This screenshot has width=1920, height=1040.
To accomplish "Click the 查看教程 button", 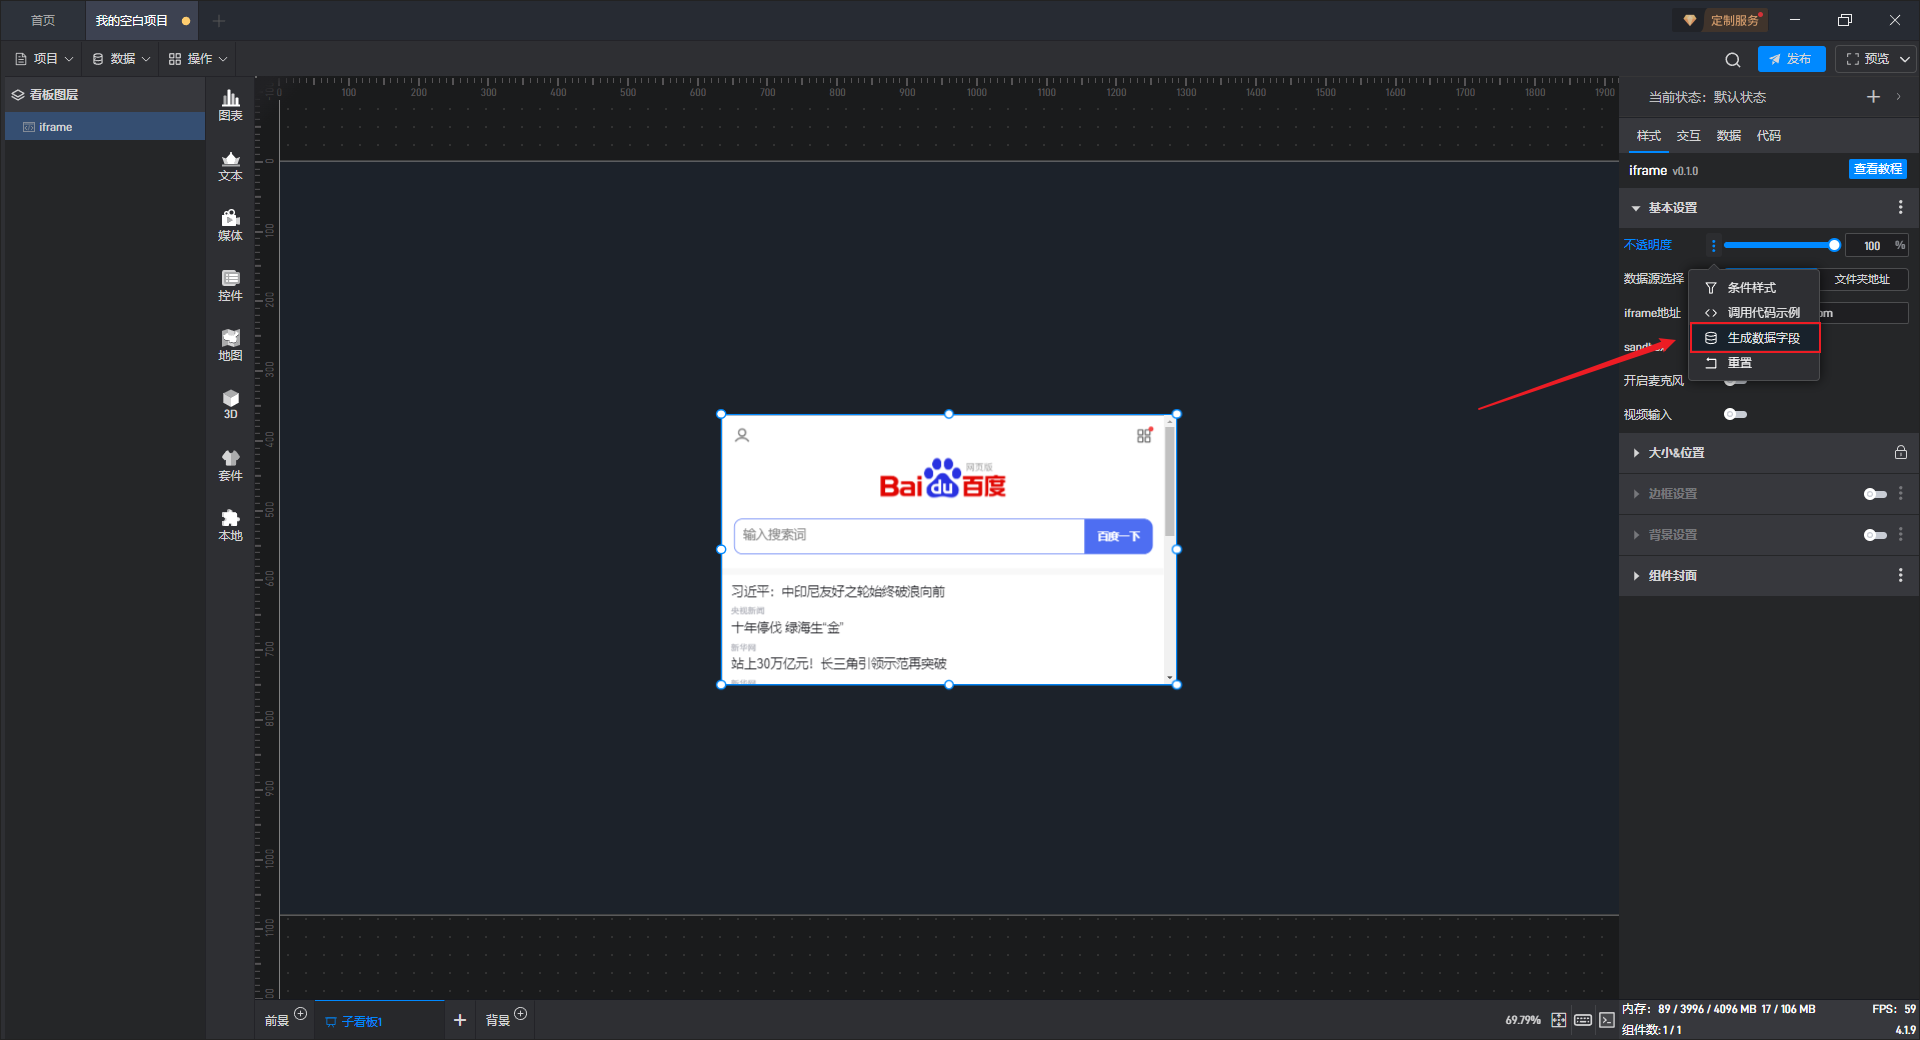I will (x=1877, y=169).
